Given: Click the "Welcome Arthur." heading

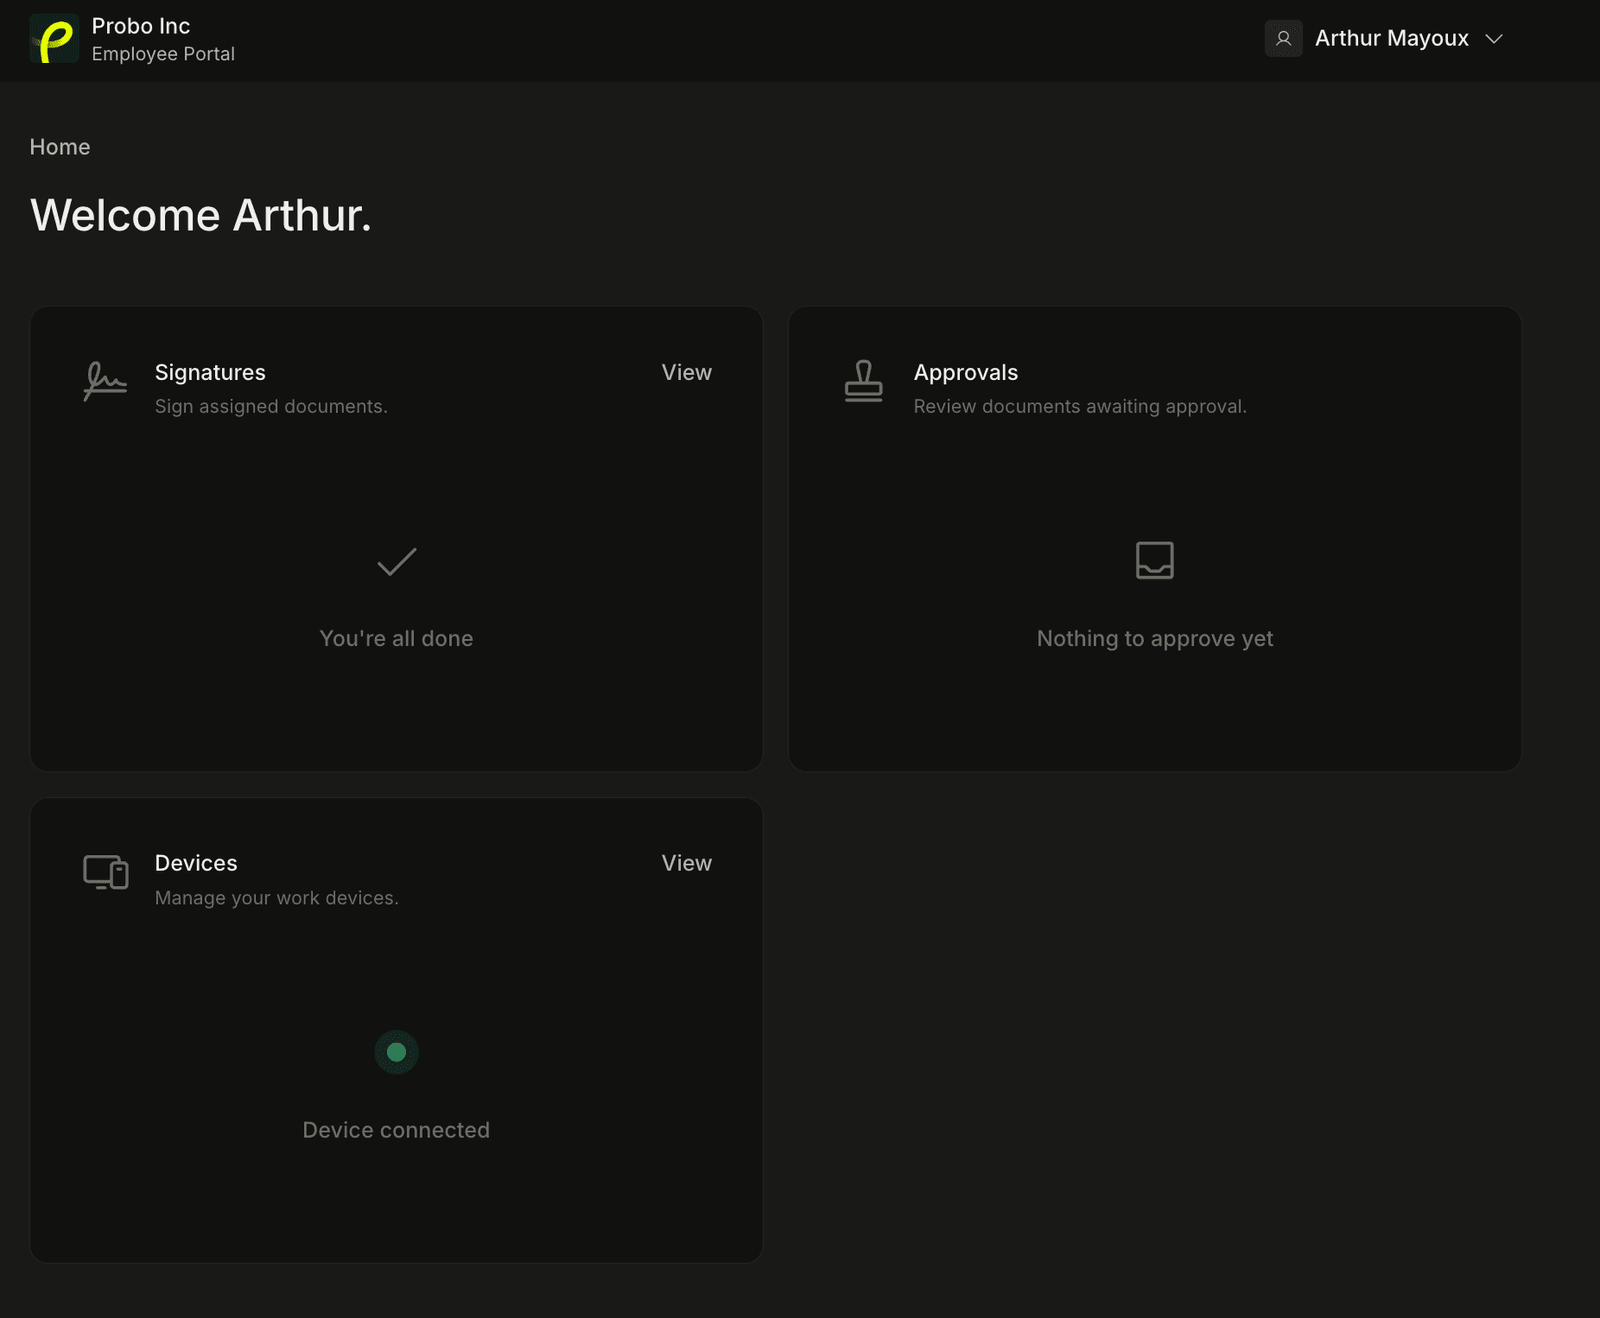Looking at the screenshot, I should (201, 215).
